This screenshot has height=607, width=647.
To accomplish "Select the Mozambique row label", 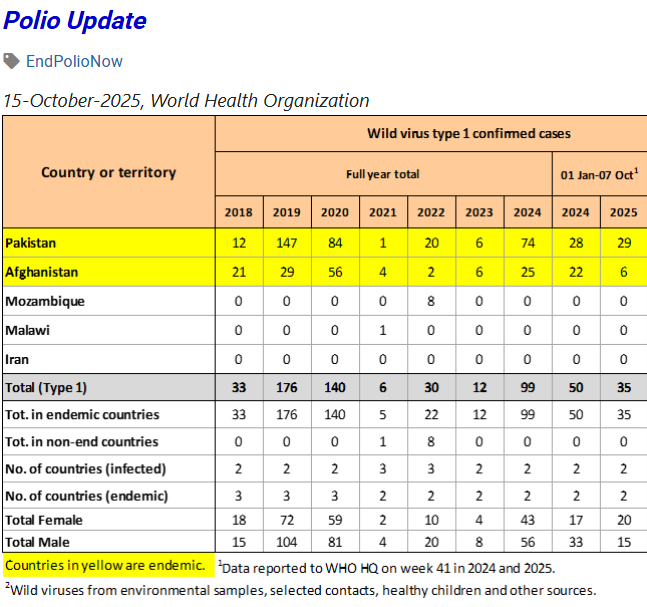I will [x=45, y=301].
